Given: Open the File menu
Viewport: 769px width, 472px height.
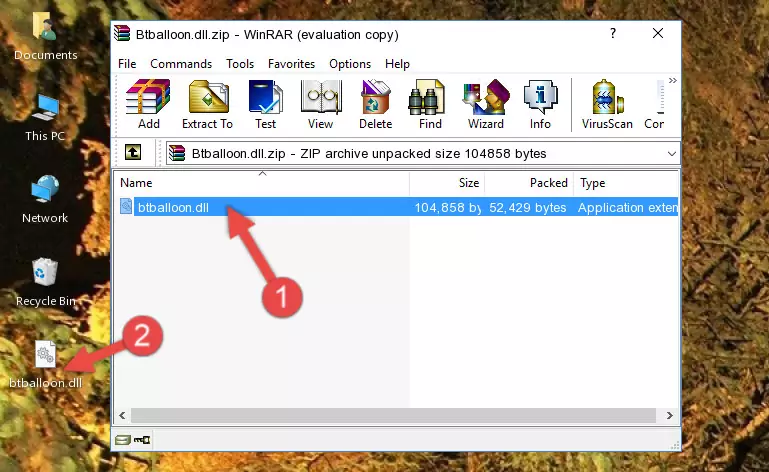Looking at the screenshot, I should [x=127, y=64].
